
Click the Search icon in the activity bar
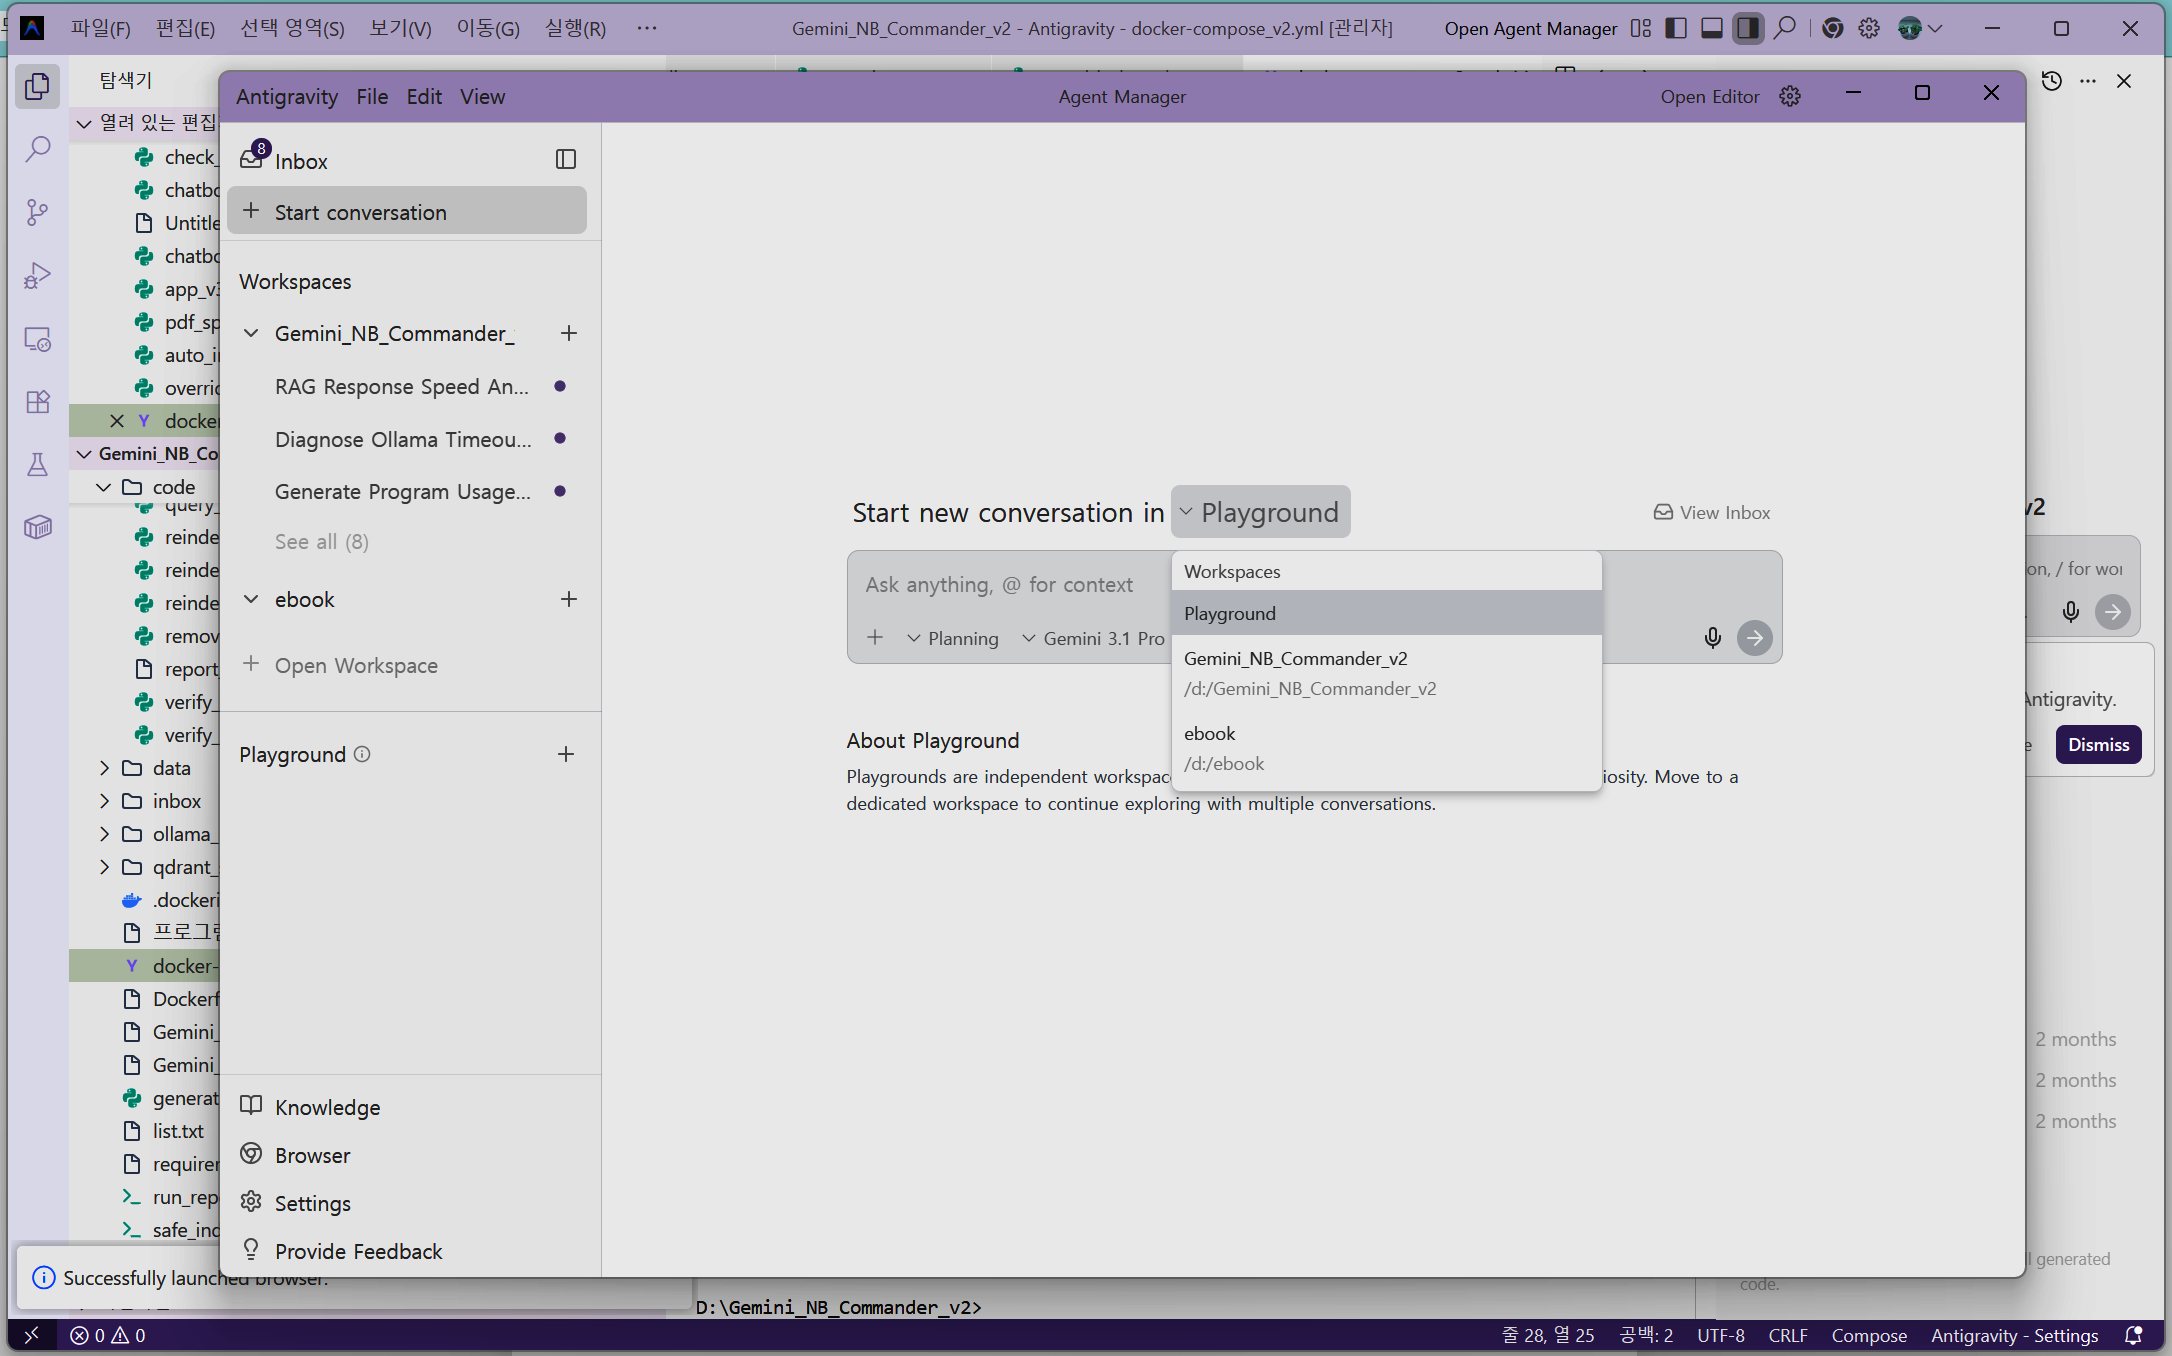(x=37, y=149)
